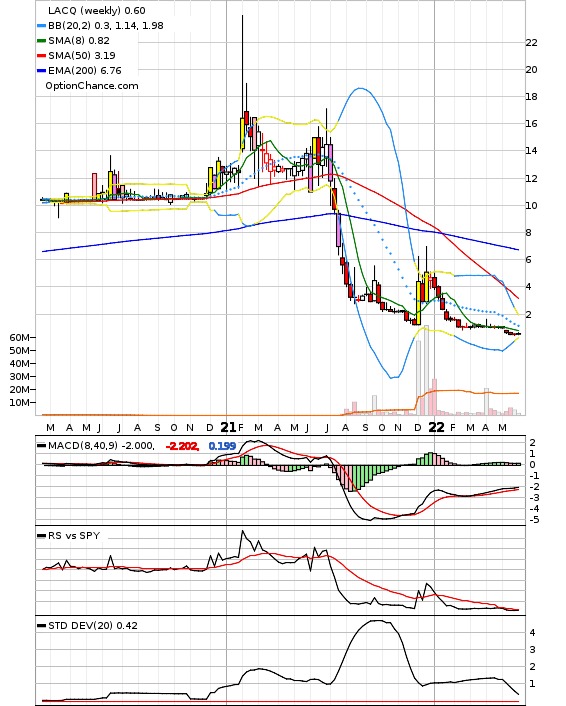
Task: Click the bold 22 year marker on time axis
Action: click(436, 427)
